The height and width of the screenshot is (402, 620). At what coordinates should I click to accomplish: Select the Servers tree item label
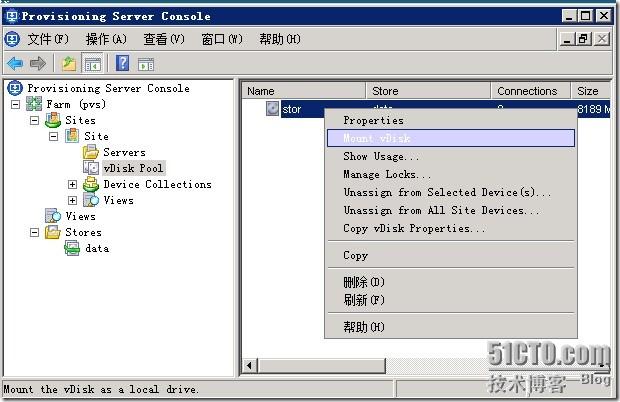coord(125,152)
